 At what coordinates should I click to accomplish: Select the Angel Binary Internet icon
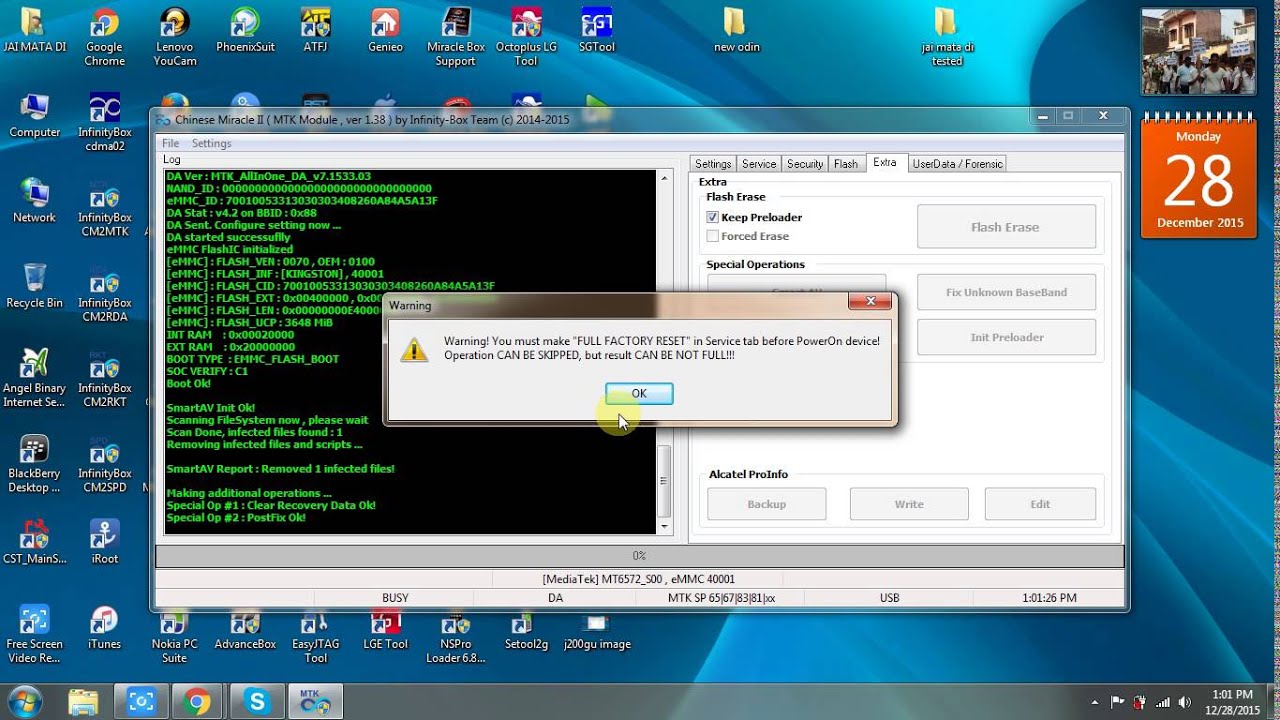pyautogui.click(x=34, y=379)
